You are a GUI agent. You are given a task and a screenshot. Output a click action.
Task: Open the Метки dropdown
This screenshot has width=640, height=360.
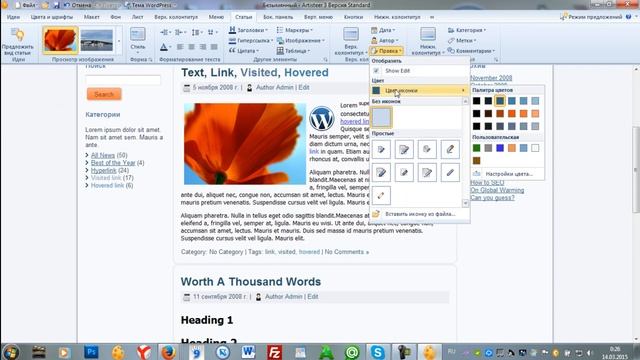tap(462, 40)
